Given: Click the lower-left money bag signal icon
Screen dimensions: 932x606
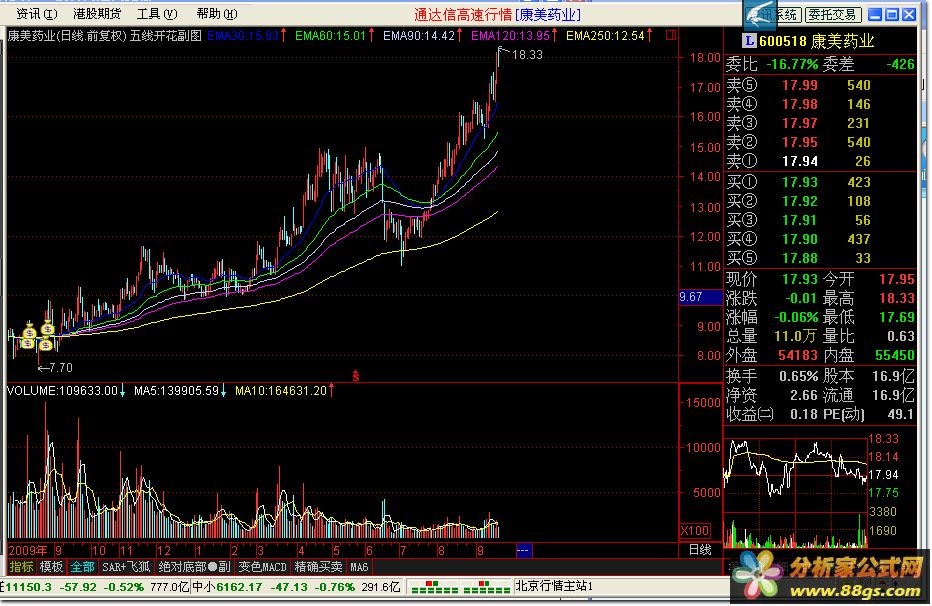Looking at the screenshot, I should 27,342.
